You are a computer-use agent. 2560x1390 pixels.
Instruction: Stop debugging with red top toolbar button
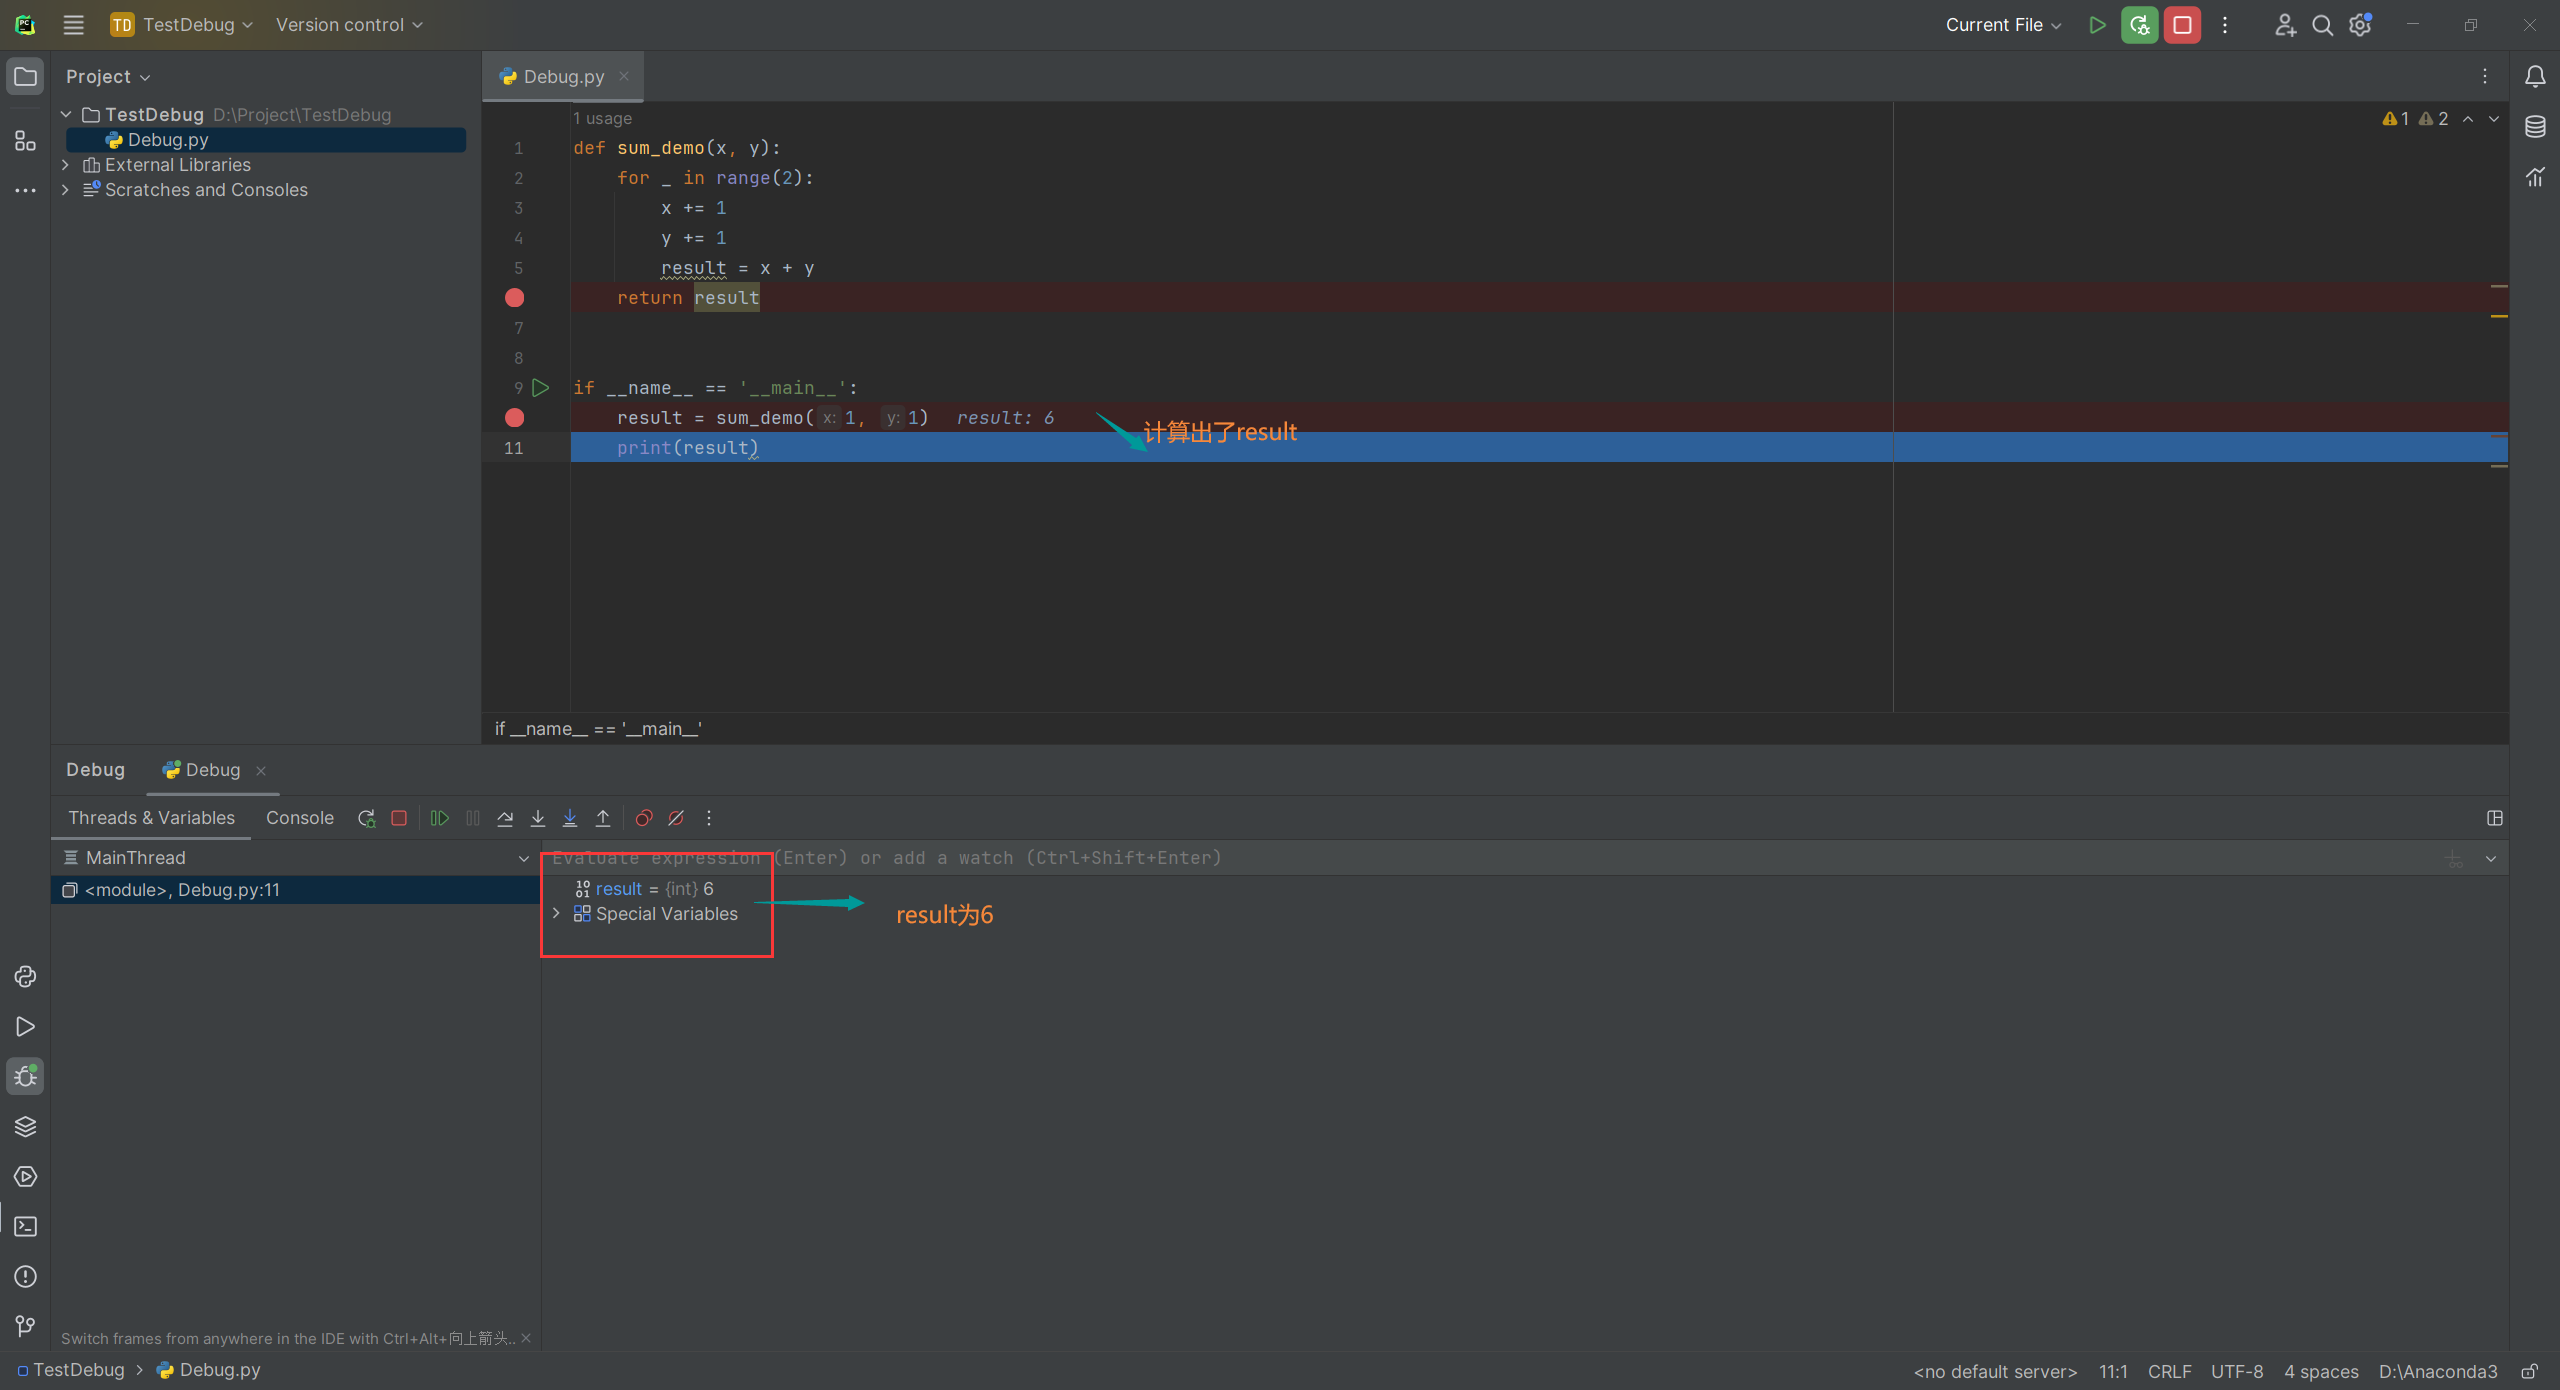(2182, 25)
